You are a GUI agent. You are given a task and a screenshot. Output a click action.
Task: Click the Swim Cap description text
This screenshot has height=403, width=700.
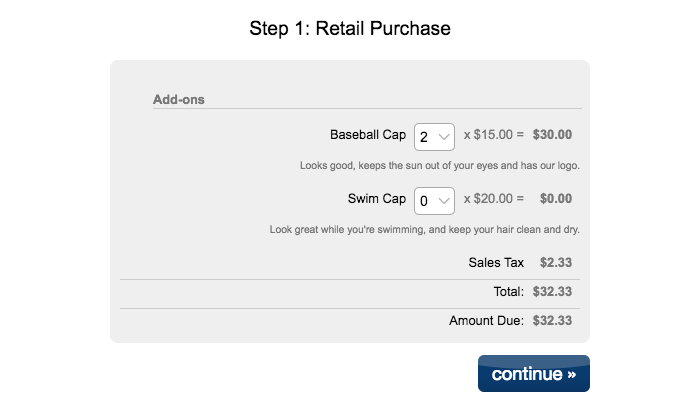point(425,230)
